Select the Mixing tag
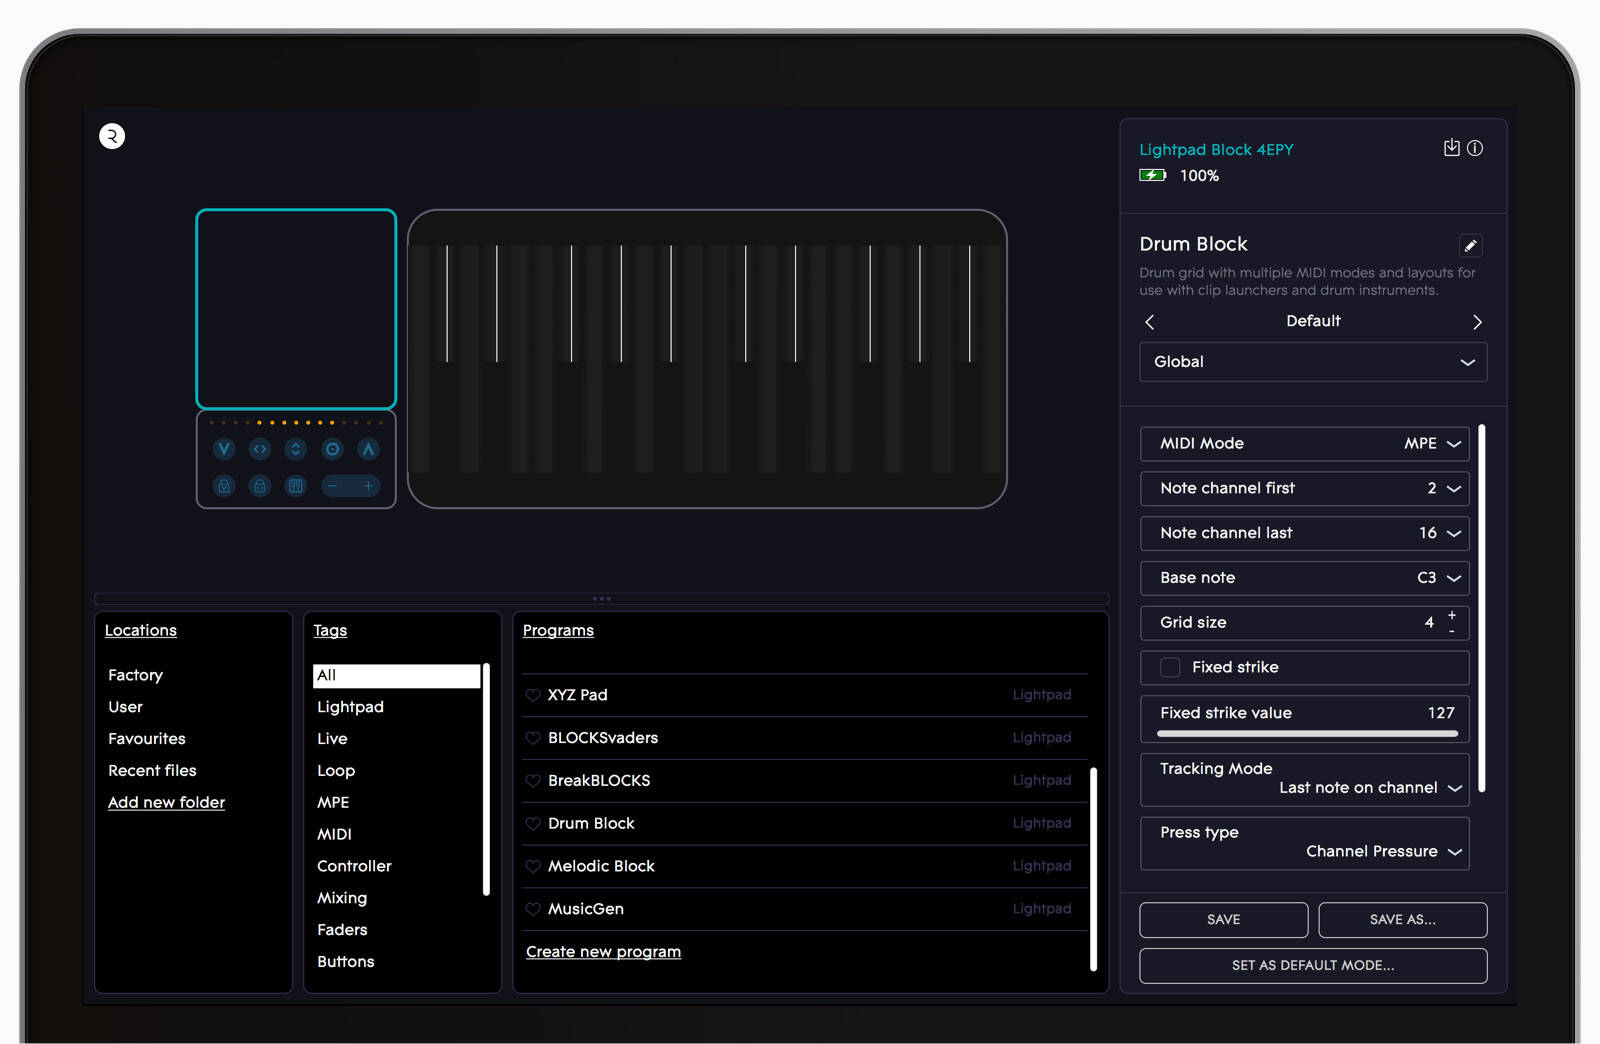The width and height of the screenshot is (1600, 1044). [342, 898]
